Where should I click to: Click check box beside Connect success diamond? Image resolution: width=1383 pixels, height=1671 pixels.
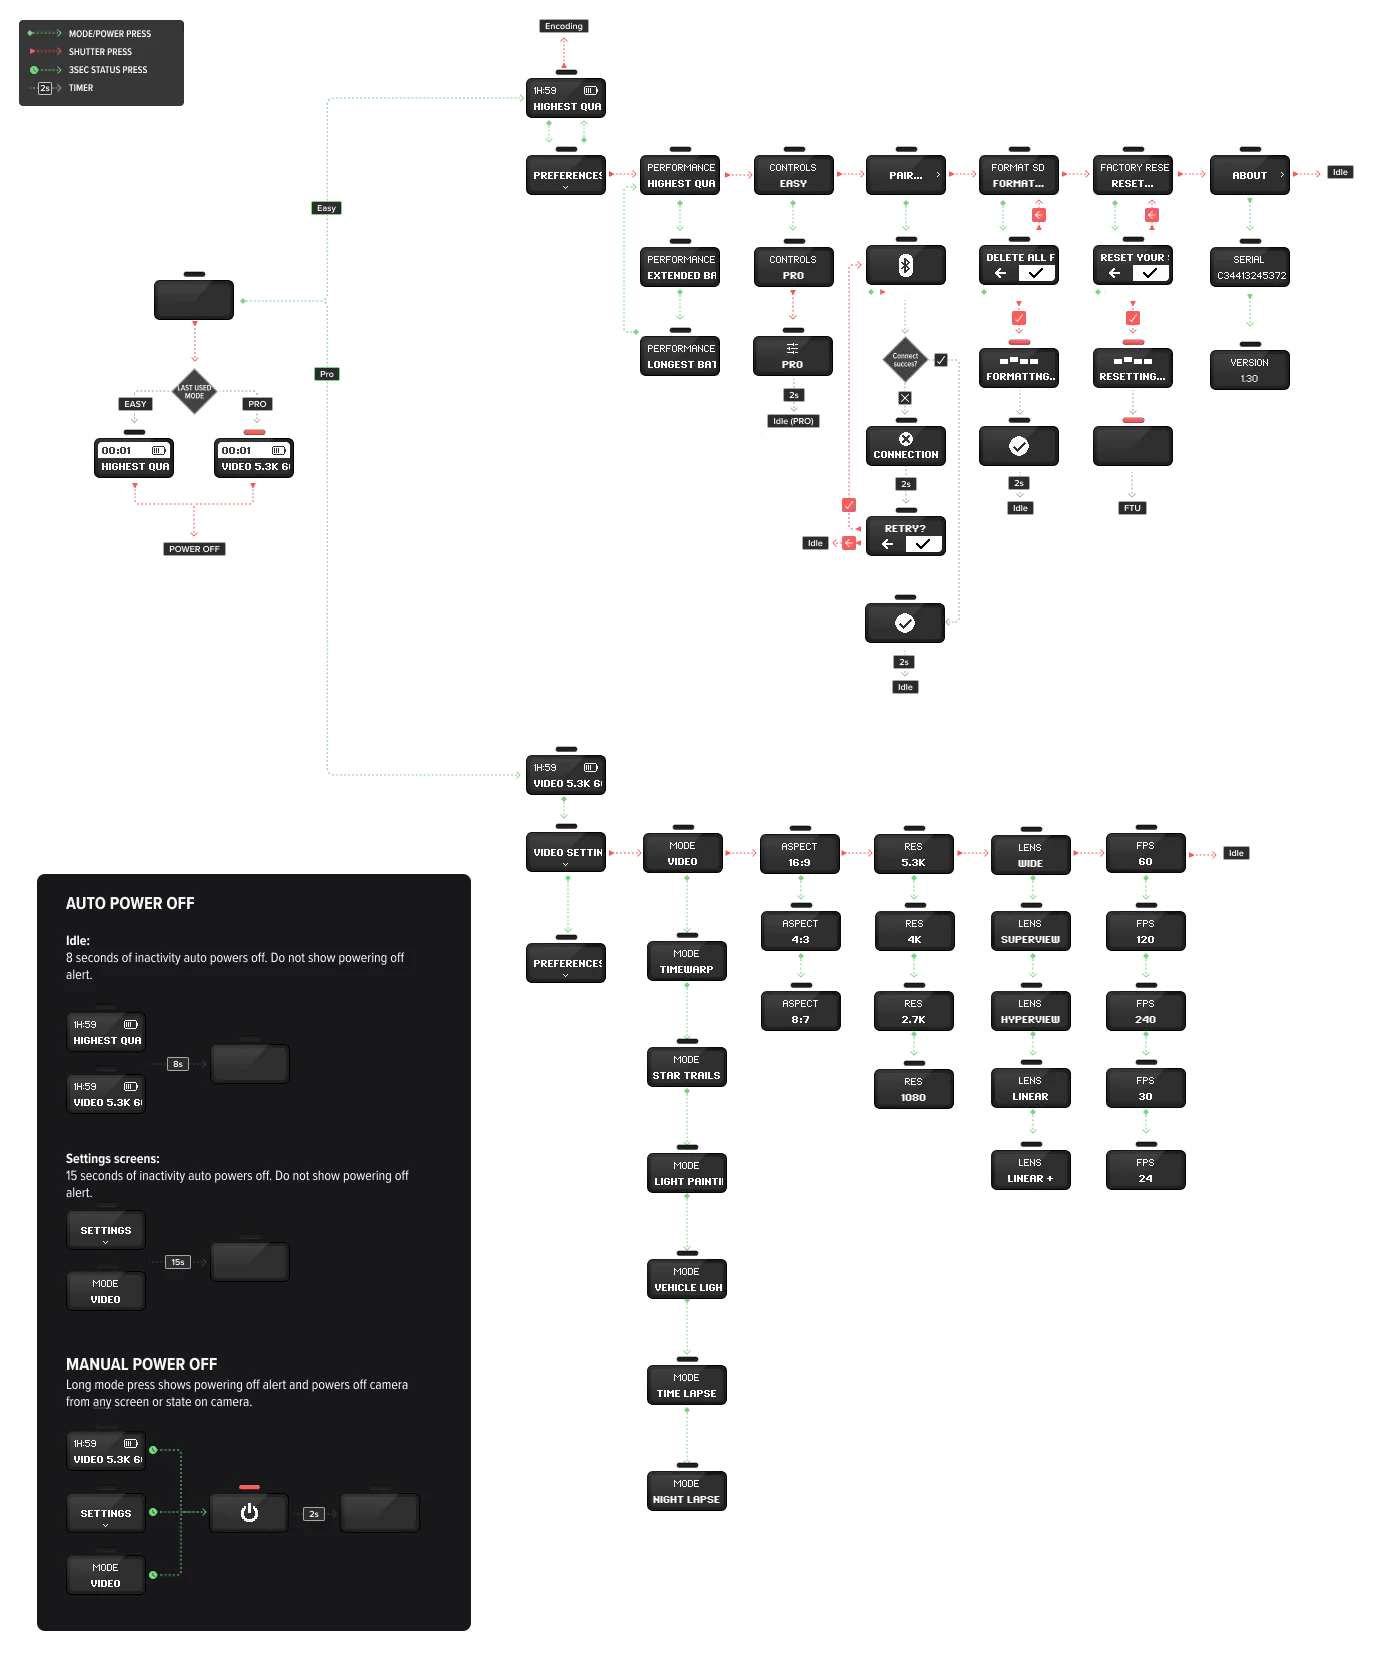941,360
